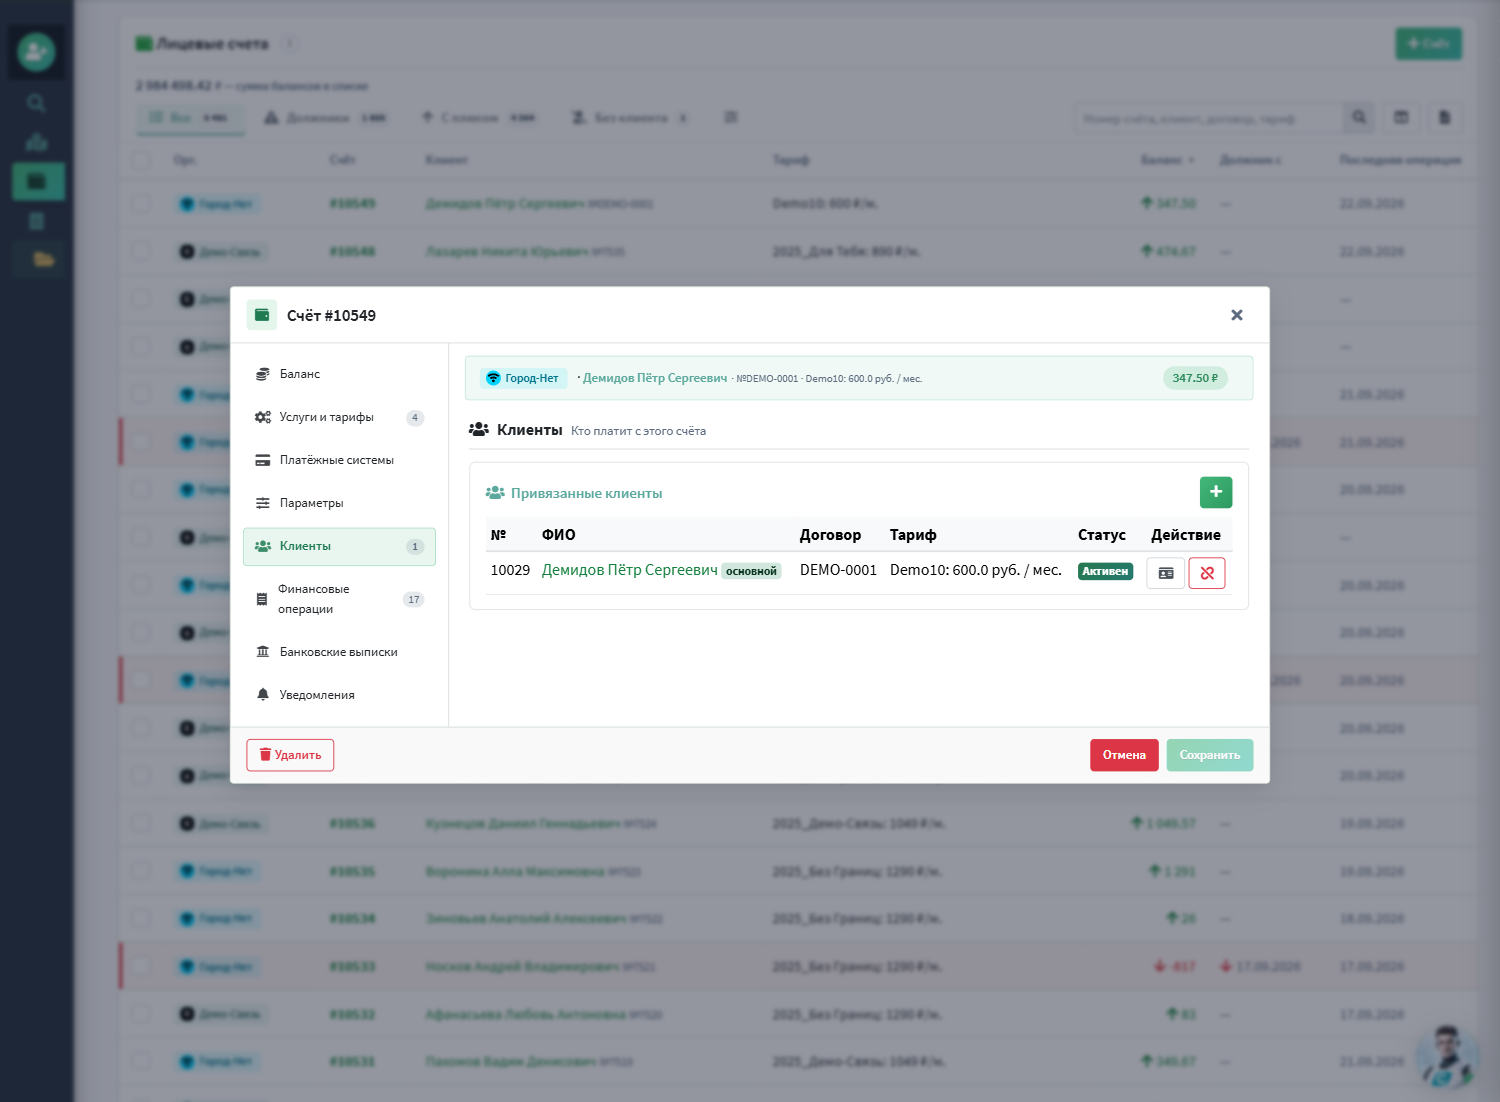
Task: Click the ФИО column header
Action: (559, 535)
